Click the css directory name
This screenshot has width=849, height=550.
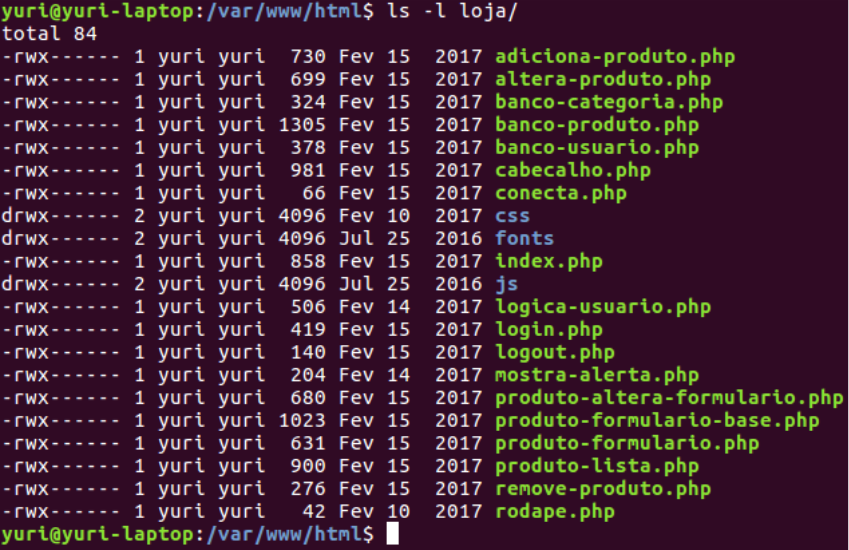[x=512, y=216]
